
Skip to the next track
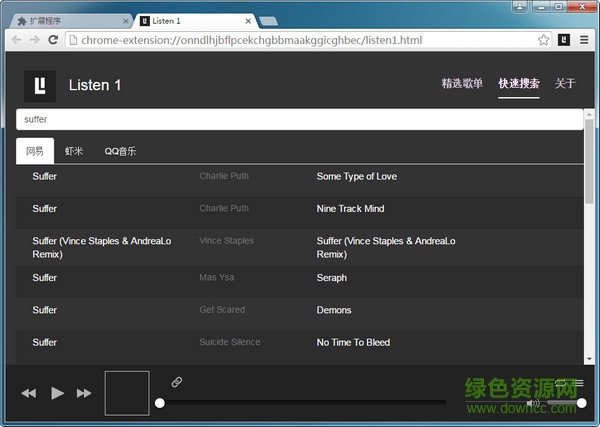(84, 393)
